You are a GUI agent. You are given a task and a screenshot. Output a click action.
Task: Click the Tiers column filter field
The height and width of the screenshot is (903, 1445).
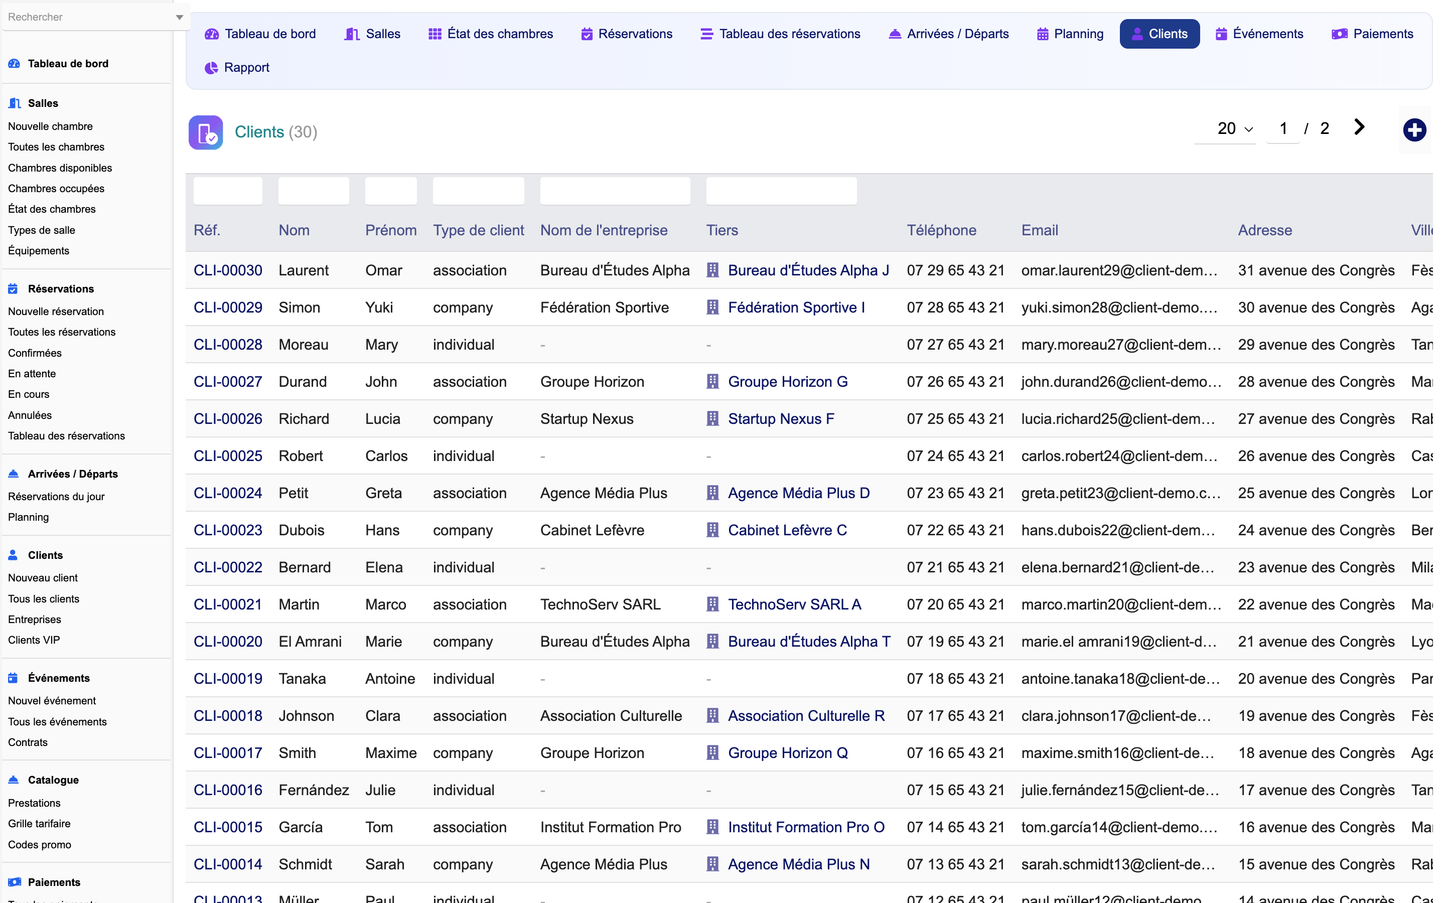(781, 191)
